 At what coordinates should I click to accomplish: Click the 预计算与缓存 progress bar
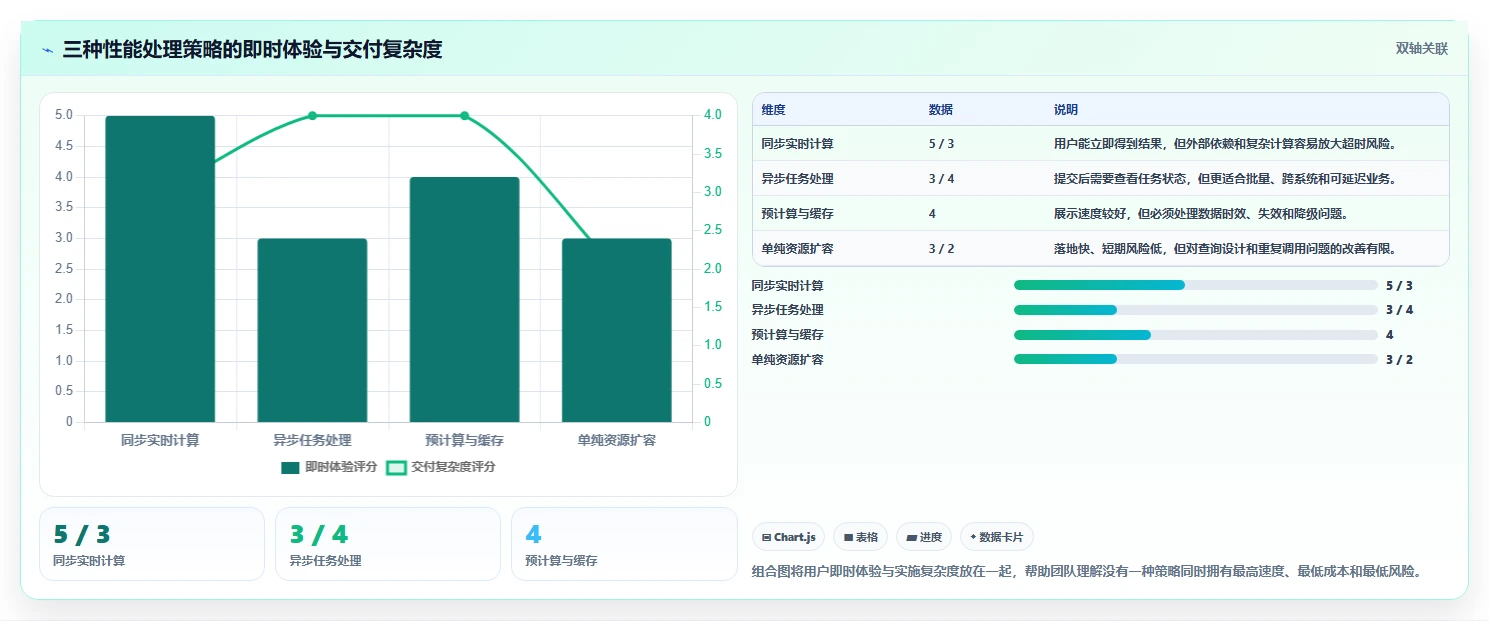pos(1196,335)
